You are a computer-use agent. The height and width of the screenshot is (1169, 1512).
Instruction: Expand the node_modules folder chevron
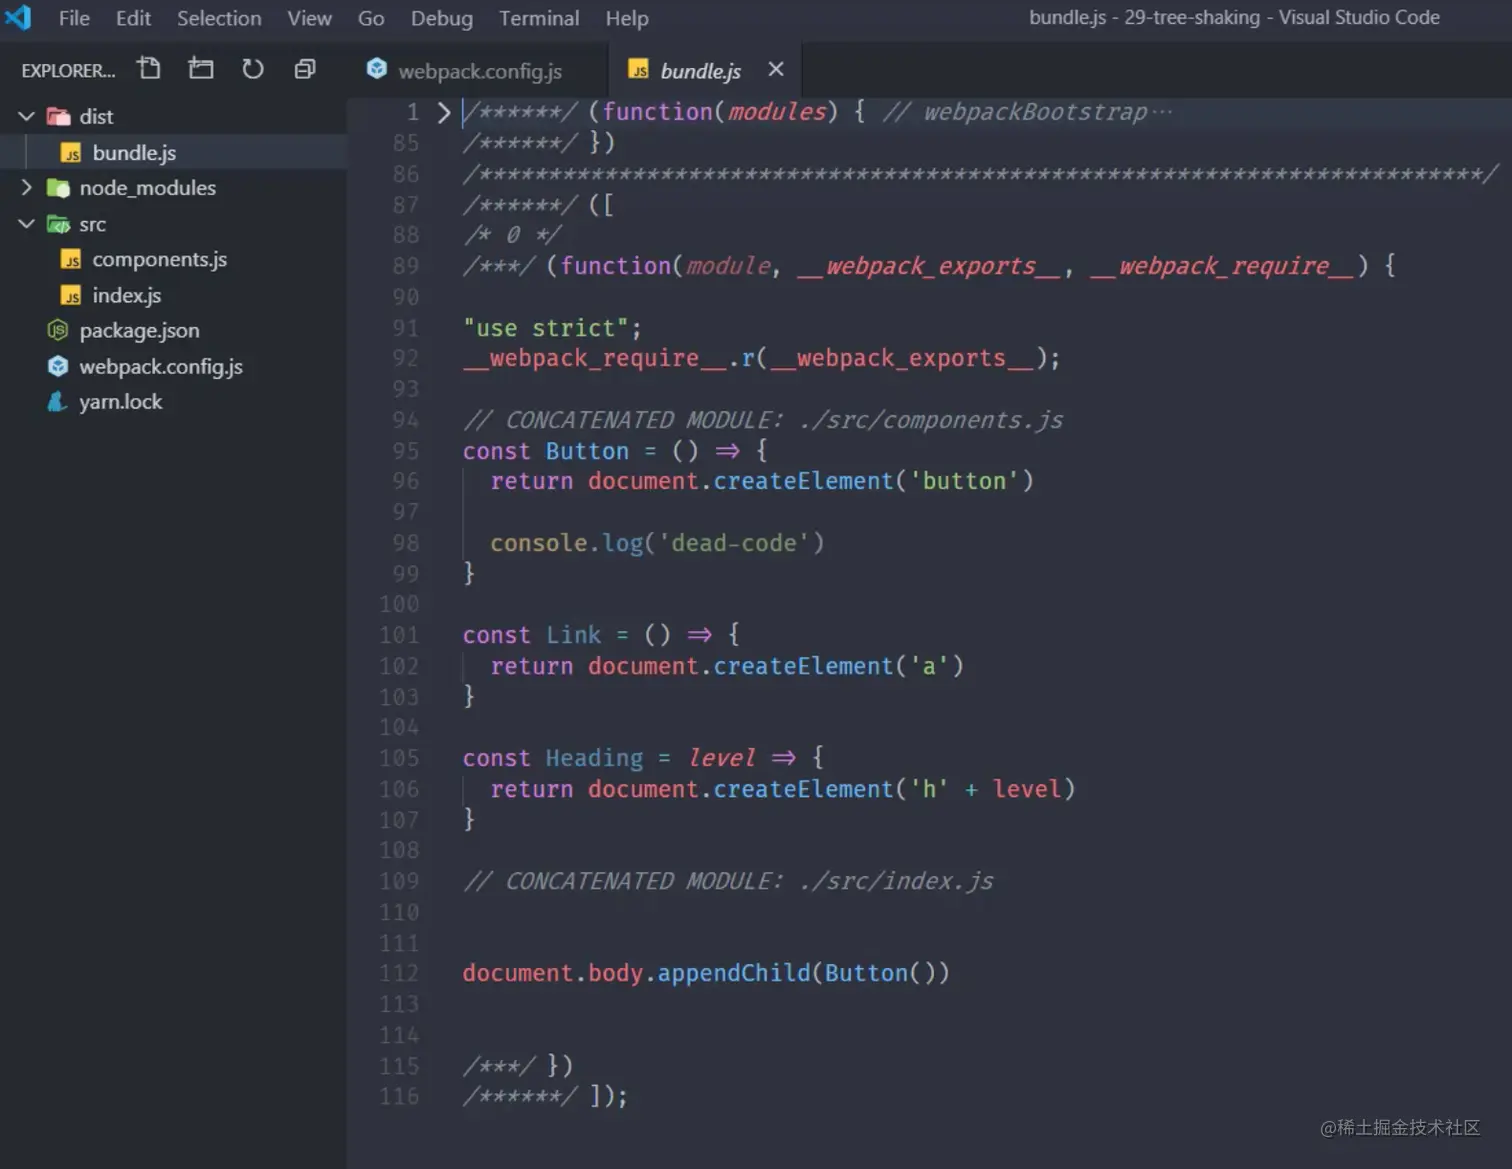[x=27, y=188]
